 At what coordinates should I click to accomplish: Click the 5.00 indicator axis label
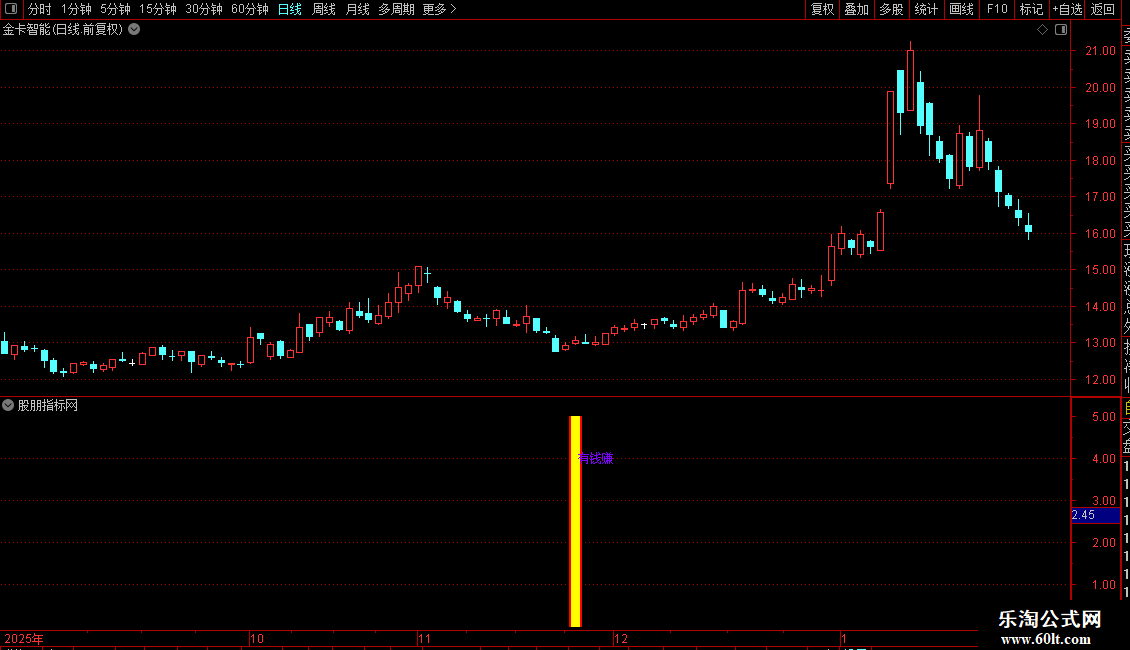click(x=1104, y=417)
